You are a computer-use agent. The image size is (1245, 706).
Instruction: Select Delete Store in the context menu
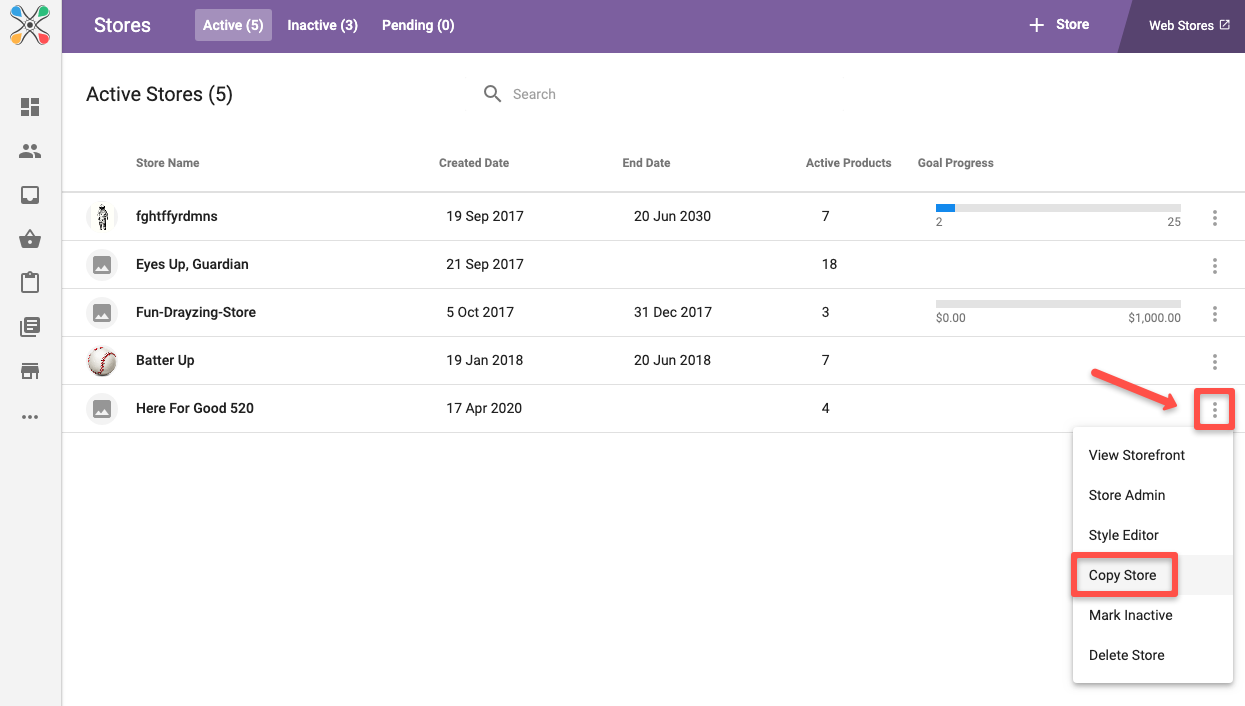tap(1126, 655)
